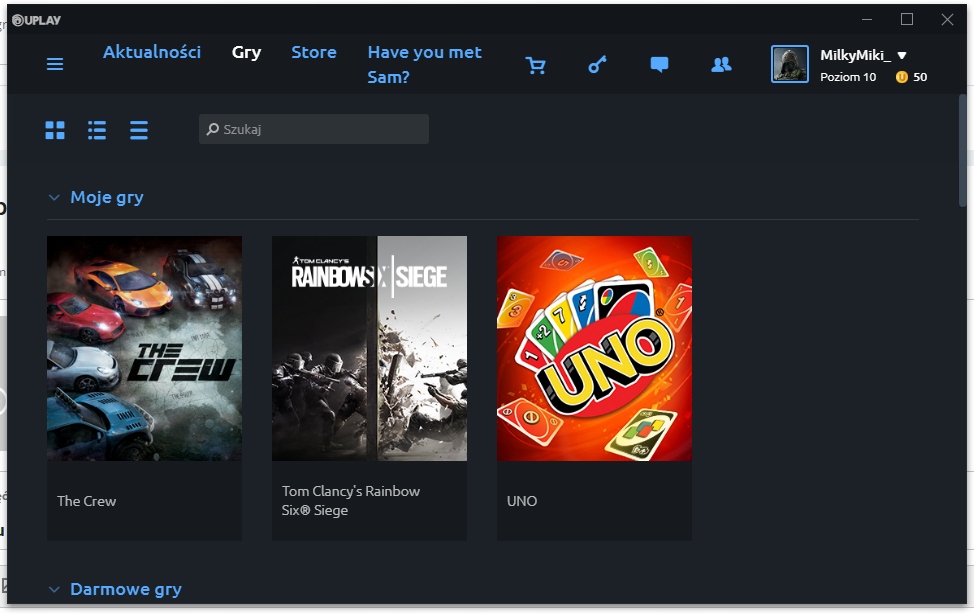Select the Gry tab
This screenshot has width=974, height=614.
tap(246, 52)
